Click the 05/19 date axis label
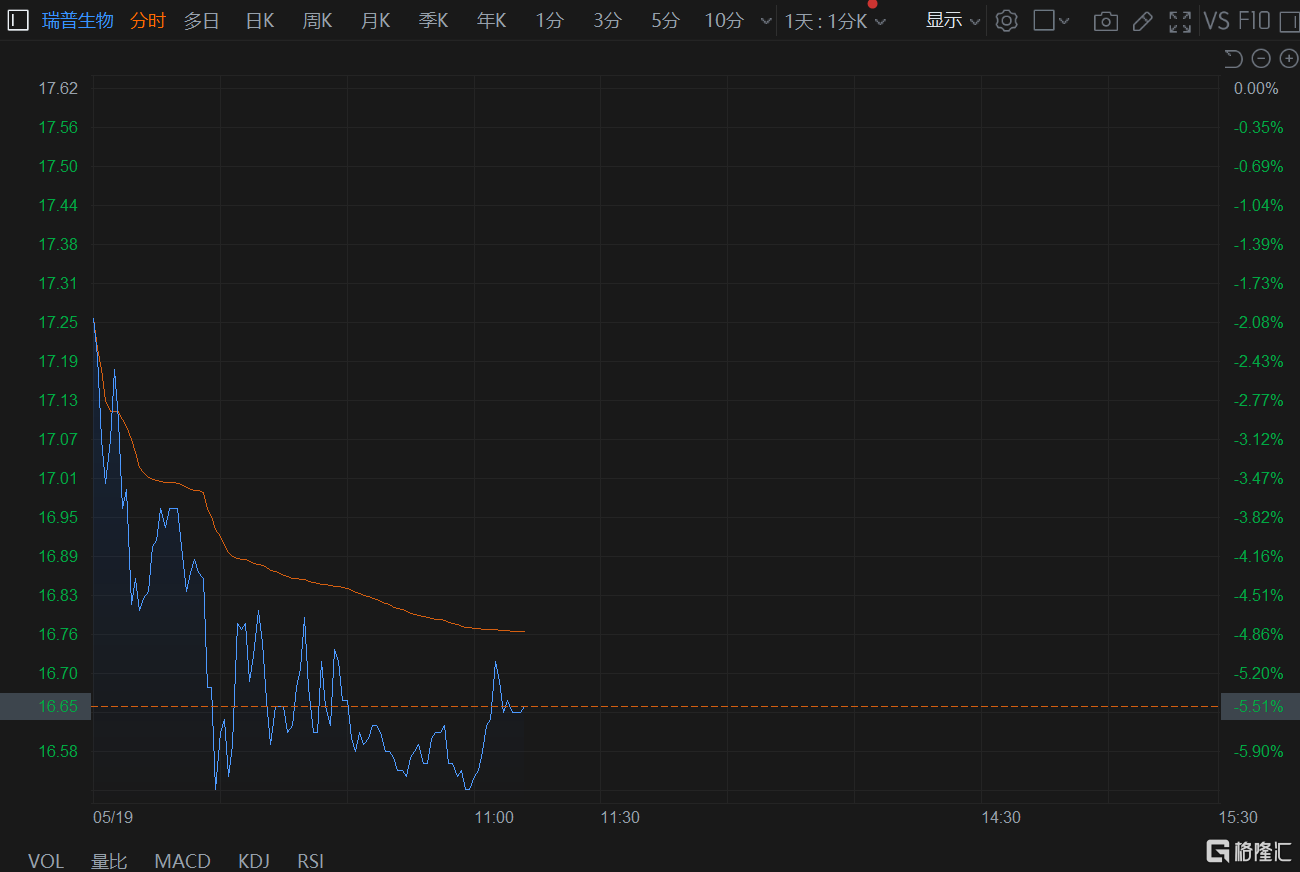 coord(113,817)
